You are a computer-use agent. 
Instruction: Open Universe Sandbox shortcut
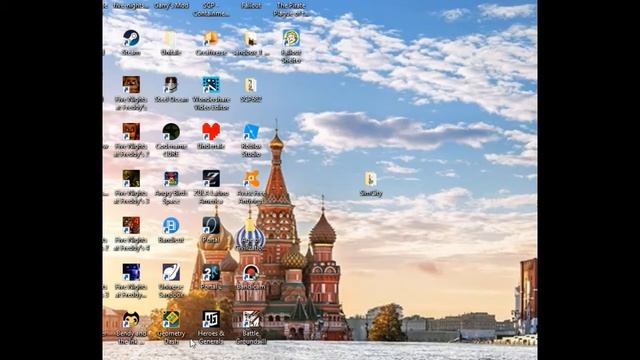171,272
